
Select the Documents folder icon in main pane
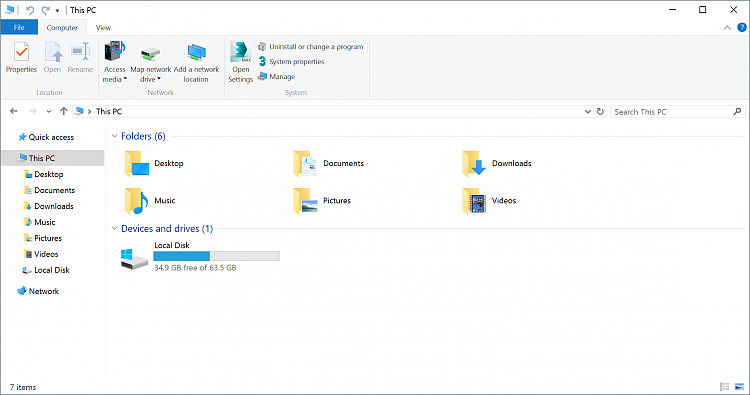pyautogui.click(x=305, y=164)
